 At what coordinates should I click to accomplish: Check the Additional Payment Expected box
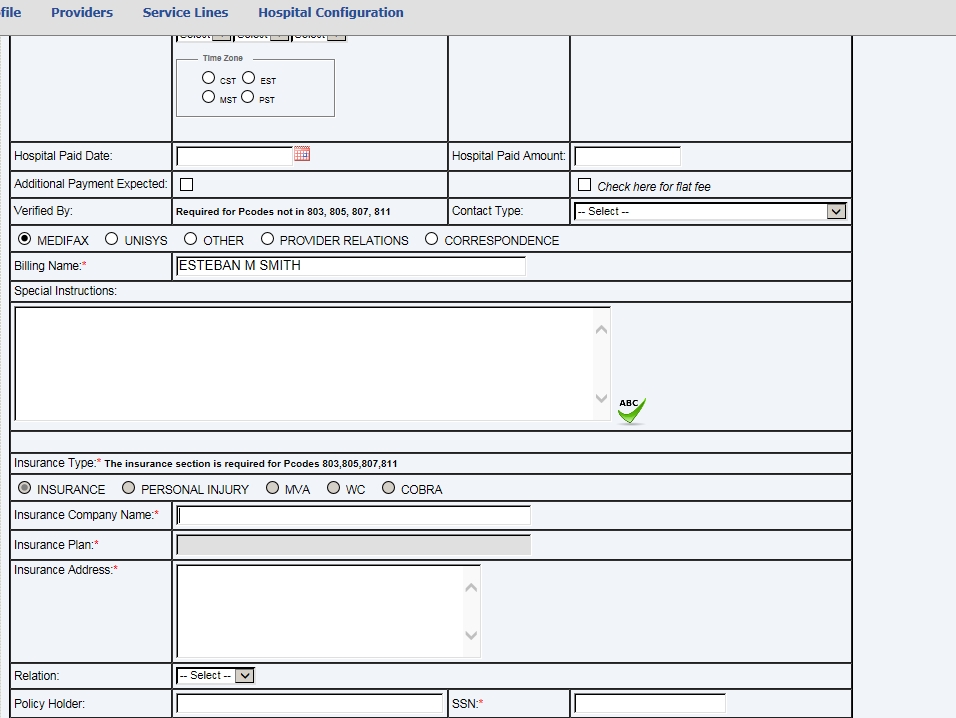186,184
